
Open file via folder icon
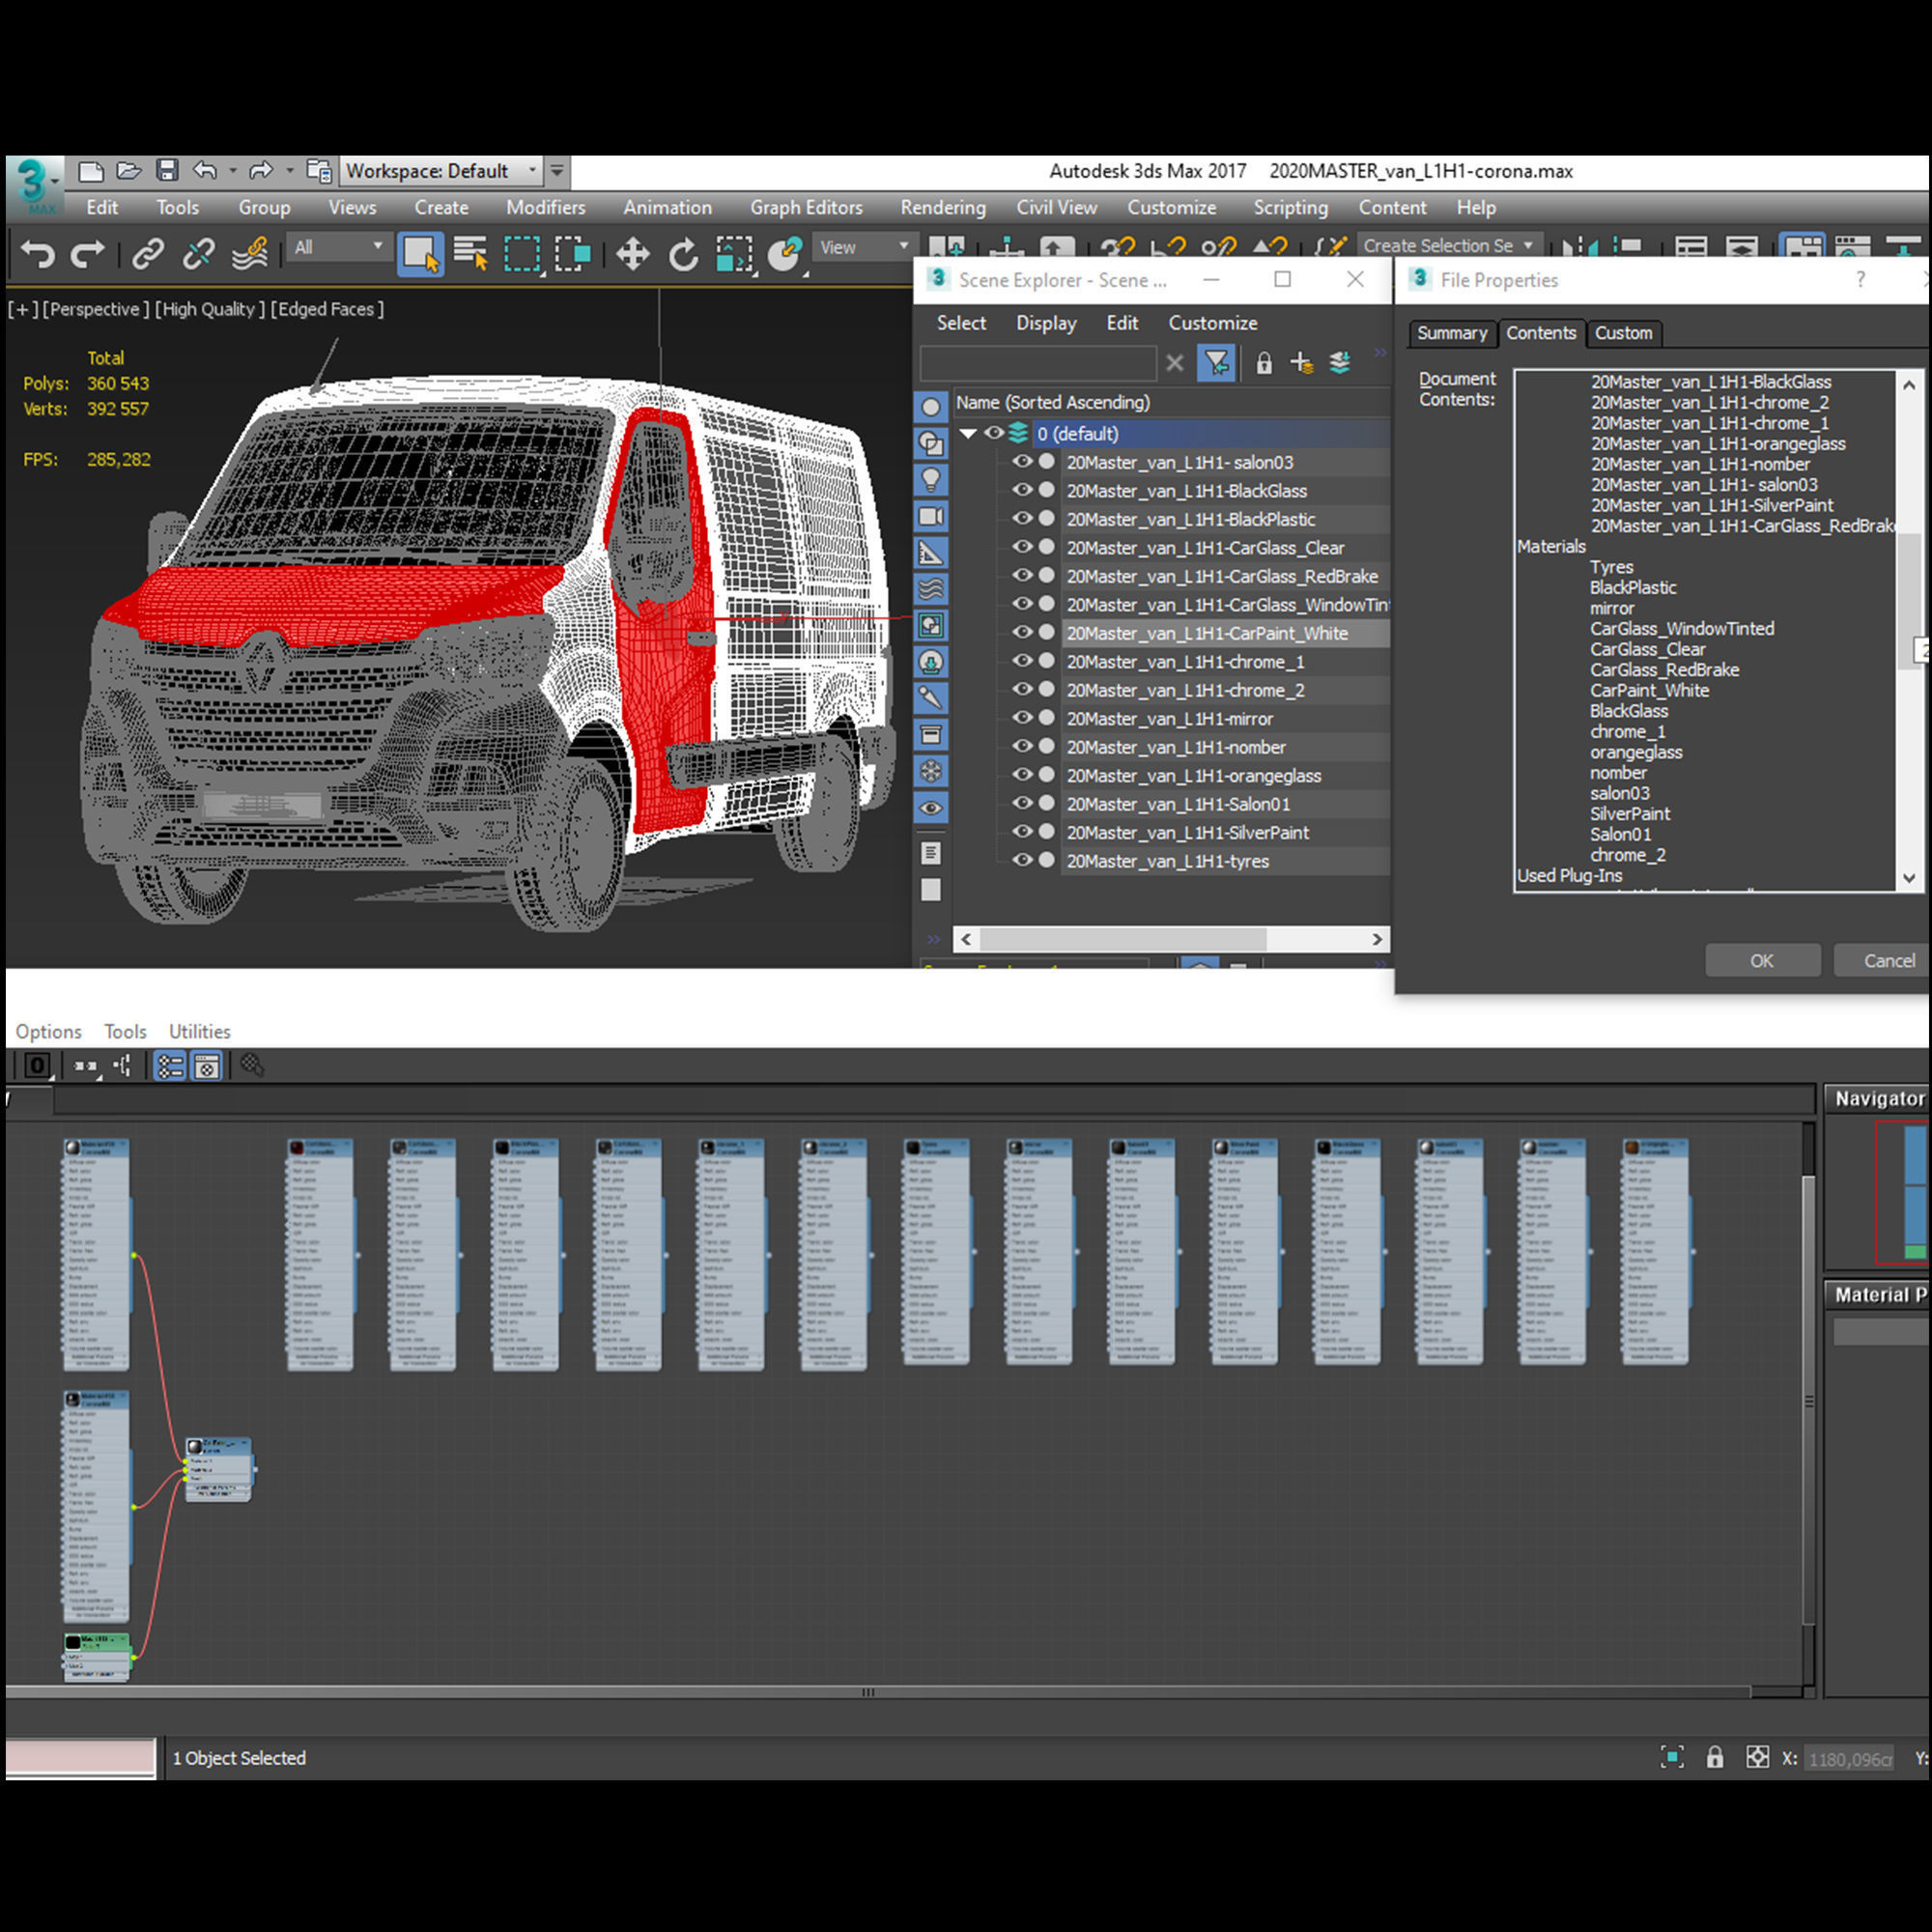[128, 171]
